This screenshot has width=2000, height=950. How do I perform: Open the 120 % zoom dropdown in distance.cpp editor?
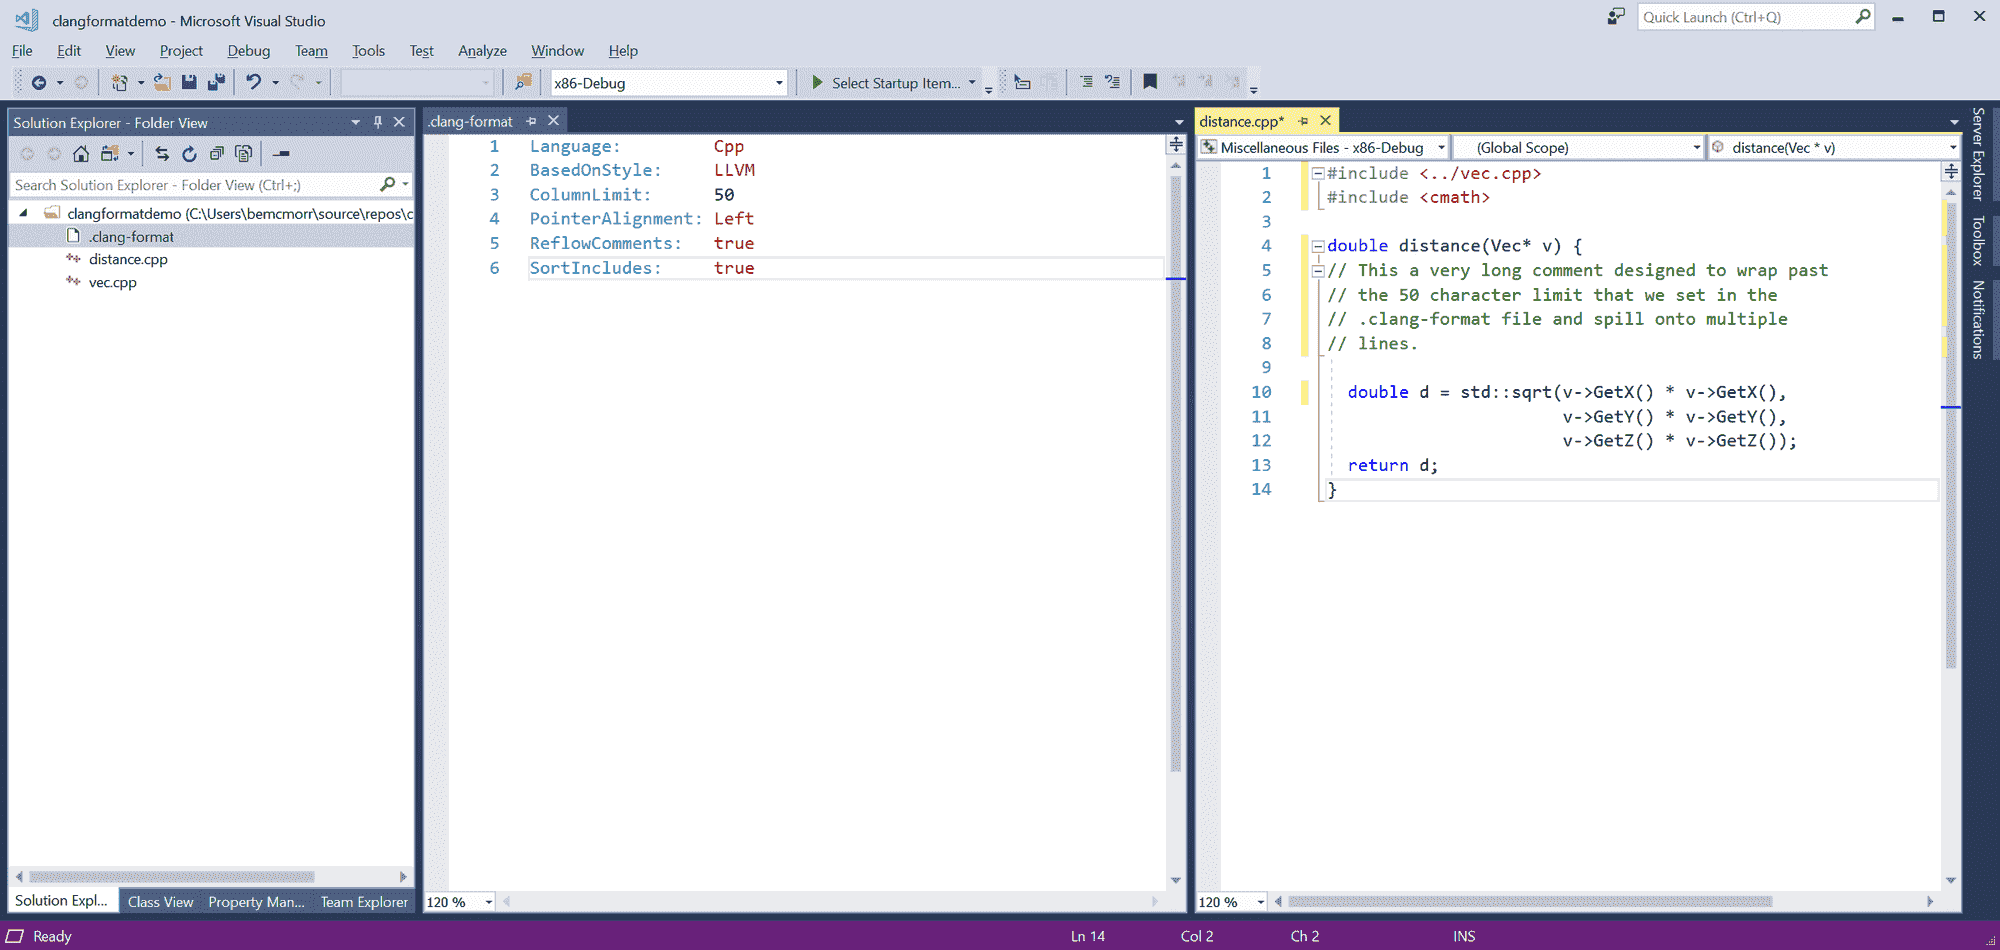coord(1260,902)
